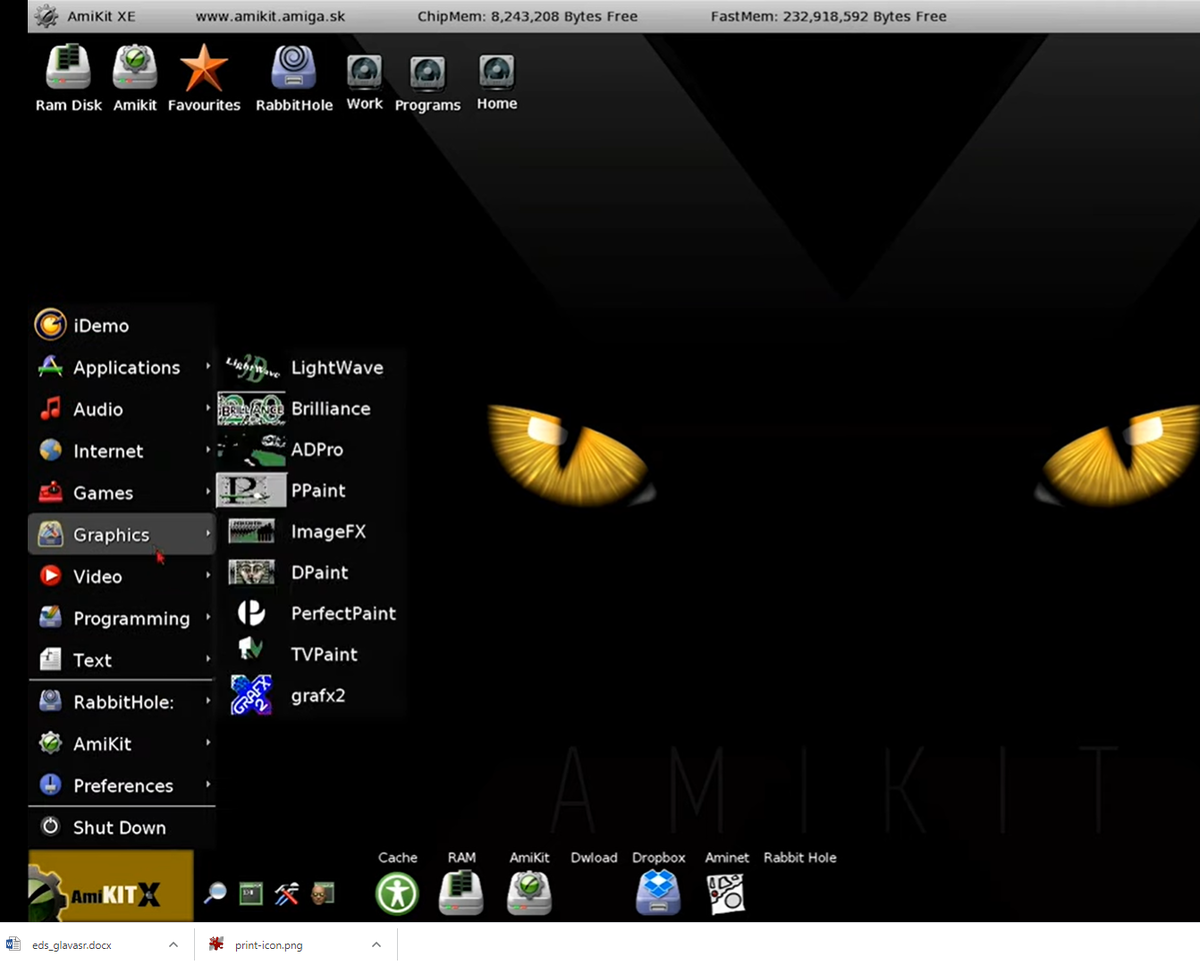The width and height of the screenshot is (1200, 965).
Task: Open the Home drive desktop icon
Action: click(497, 82)
